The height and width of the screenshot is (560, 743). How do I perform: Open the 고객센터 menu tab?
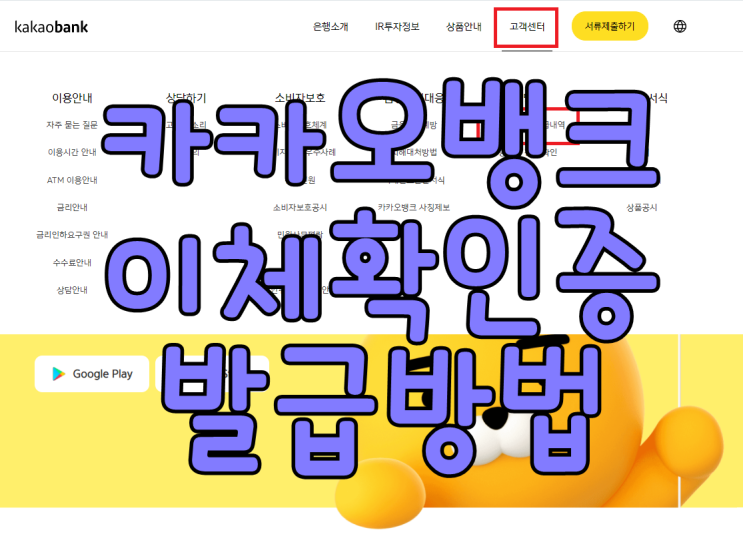pos(526,27)
